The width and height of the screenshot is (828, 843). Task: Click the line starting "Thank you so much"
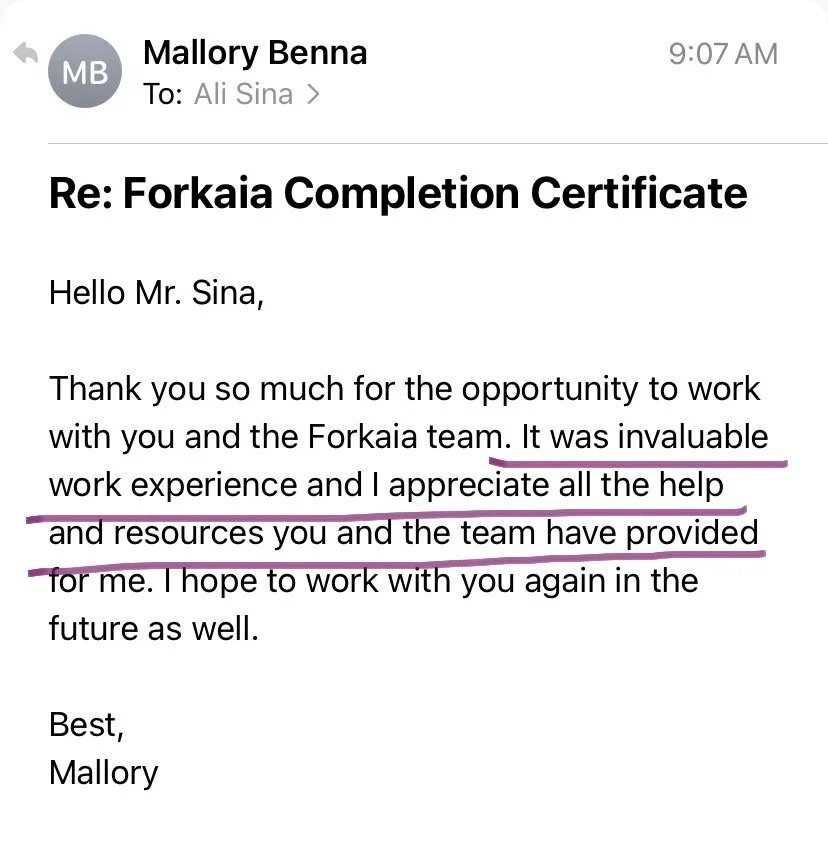404,390
